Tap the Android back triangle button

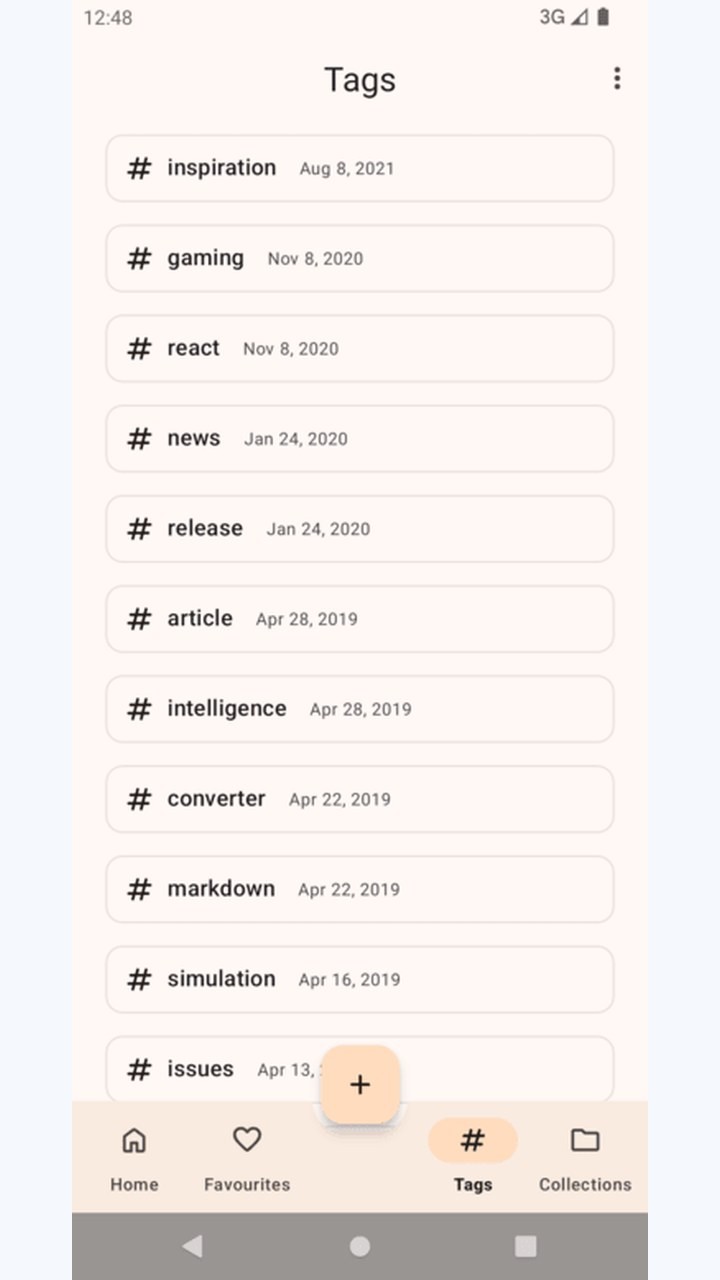[193, 1245]
